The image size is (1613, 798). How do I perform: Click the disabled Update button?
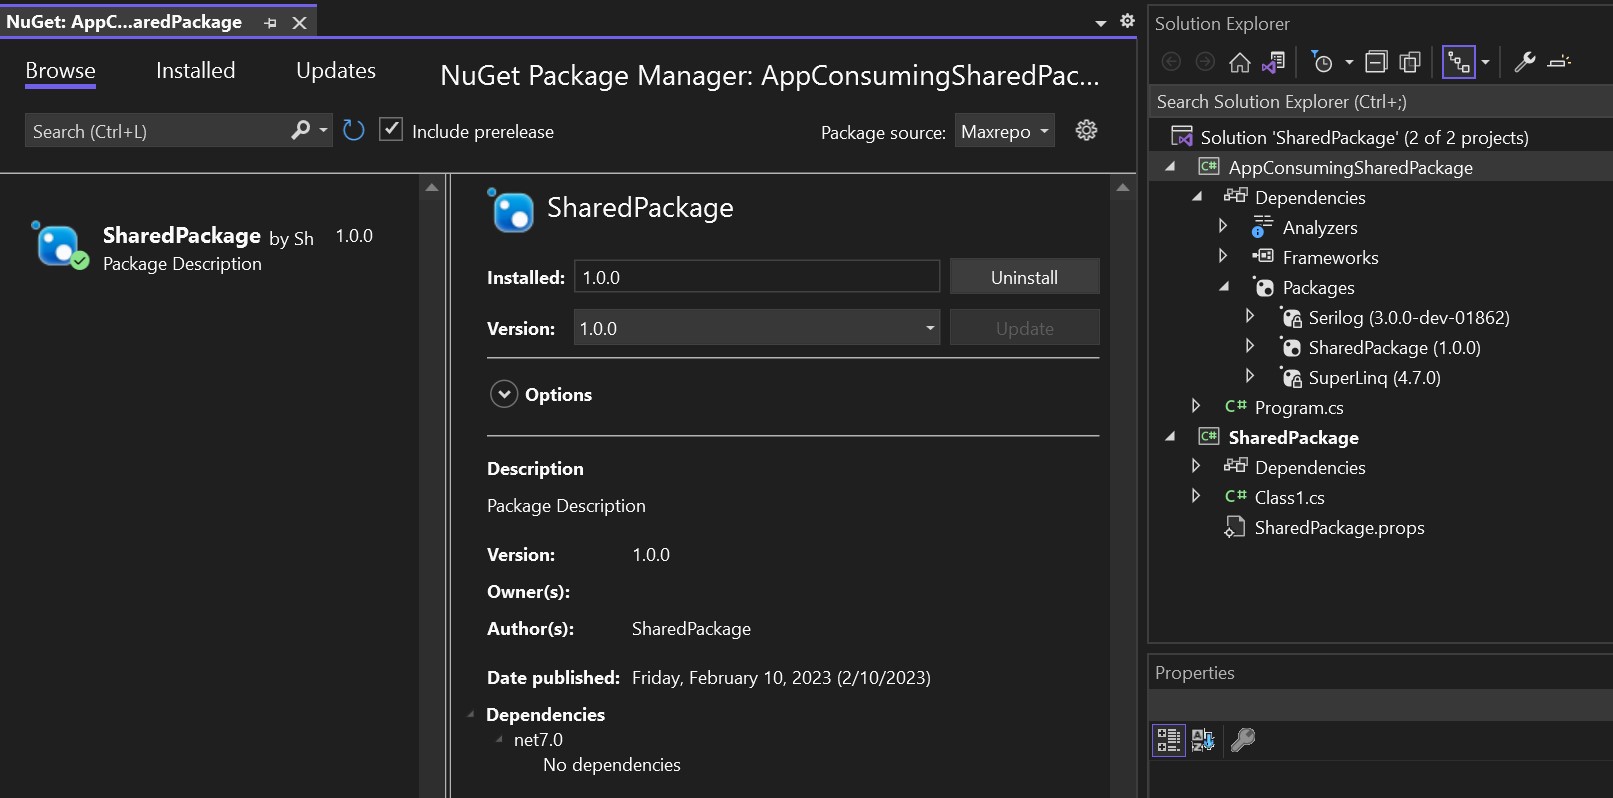(1024, 328)
